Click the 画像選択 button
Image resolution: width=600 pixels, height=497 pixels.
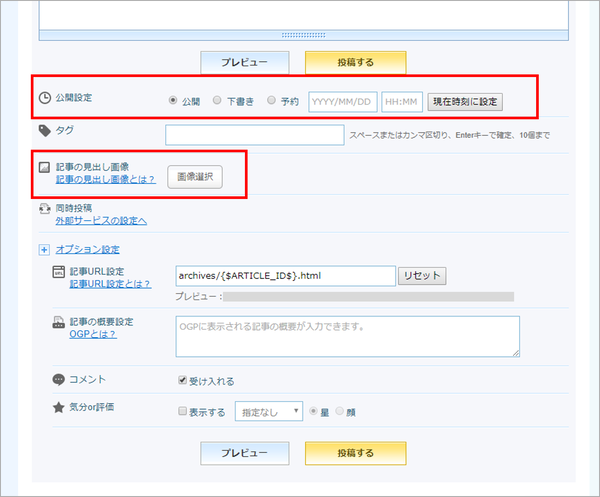pyautogui.click(x=195, y=177)
